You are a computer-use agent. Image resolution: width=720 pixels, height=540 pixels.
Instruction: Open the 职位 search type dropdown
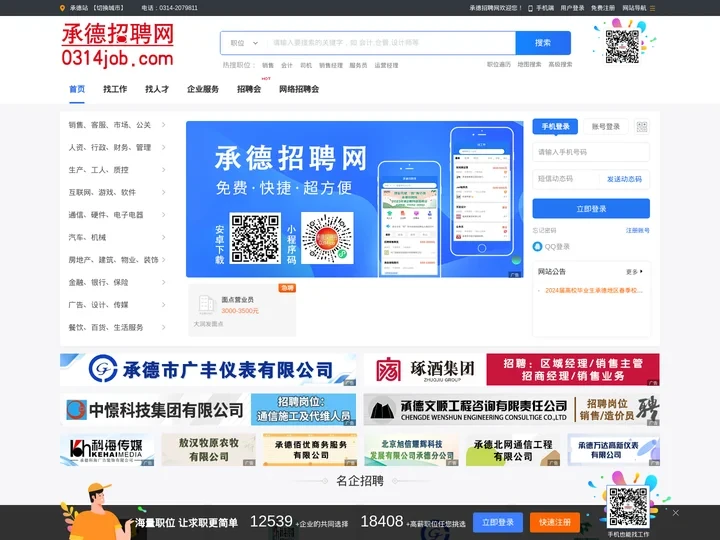click(244, 43)
